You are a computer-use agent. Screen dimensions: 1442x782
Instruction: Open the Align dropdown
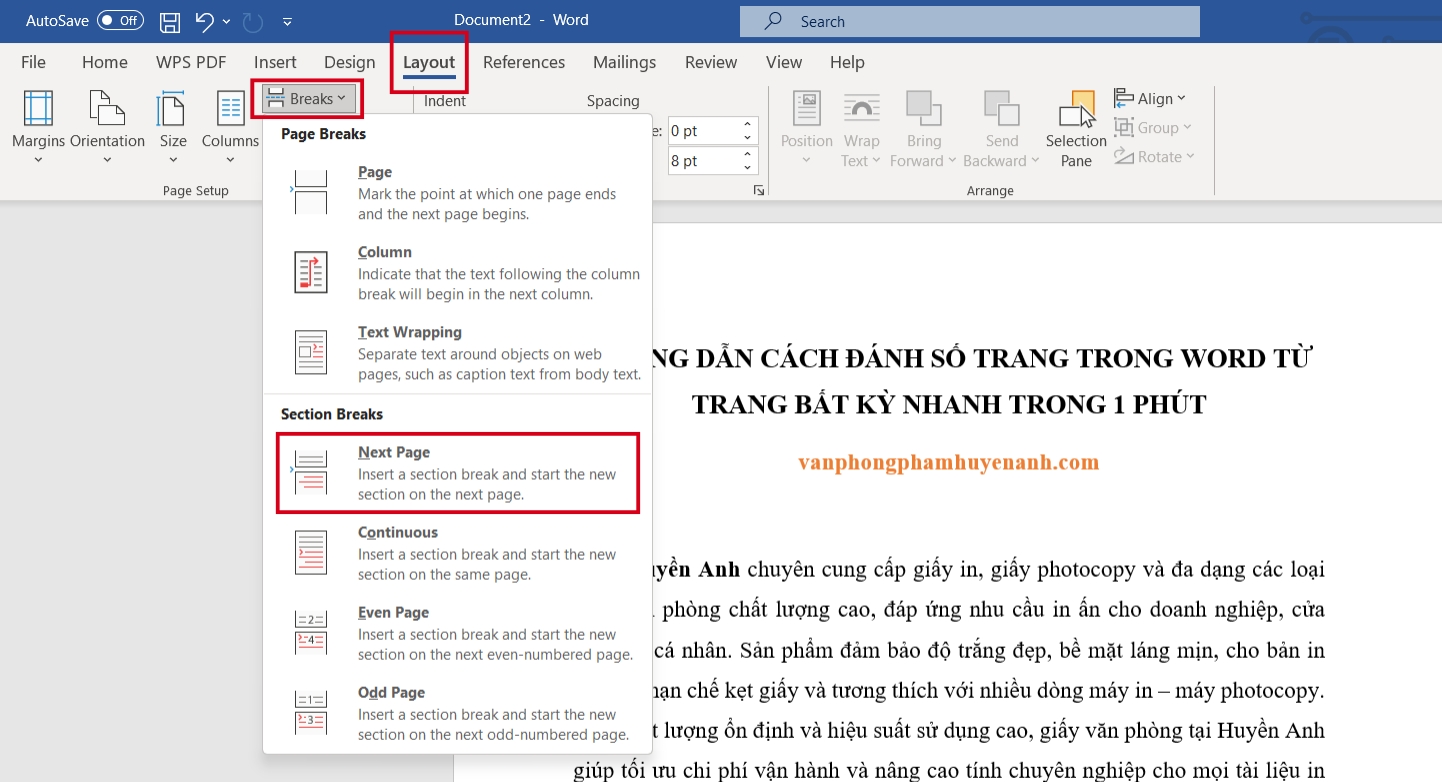click(x=1150, y=98)
